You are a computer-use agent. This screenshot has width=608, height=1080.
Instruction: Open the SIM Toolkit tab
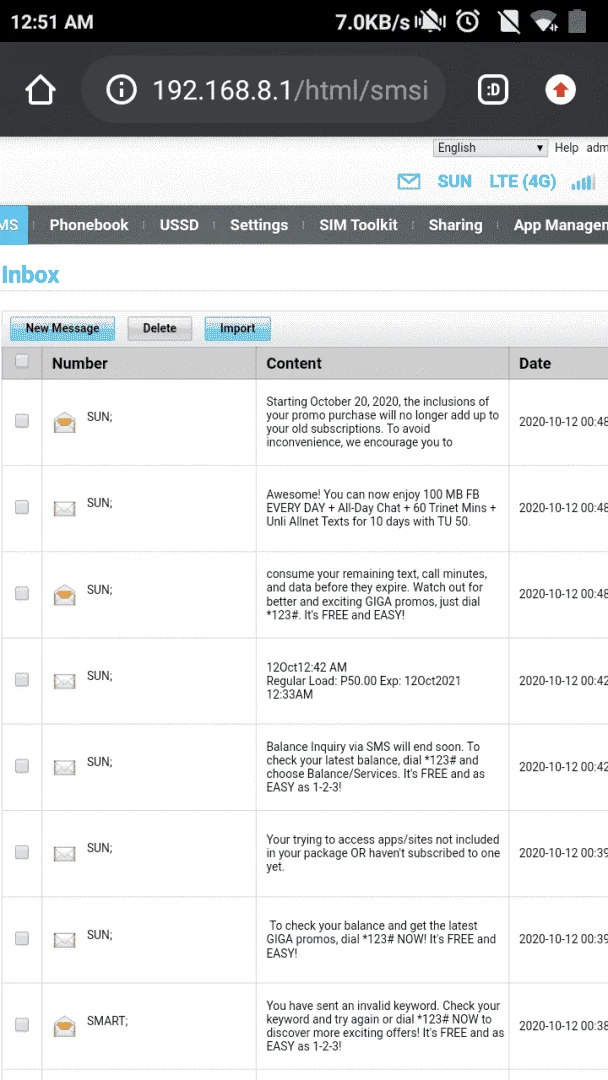(x=358, y=225)
